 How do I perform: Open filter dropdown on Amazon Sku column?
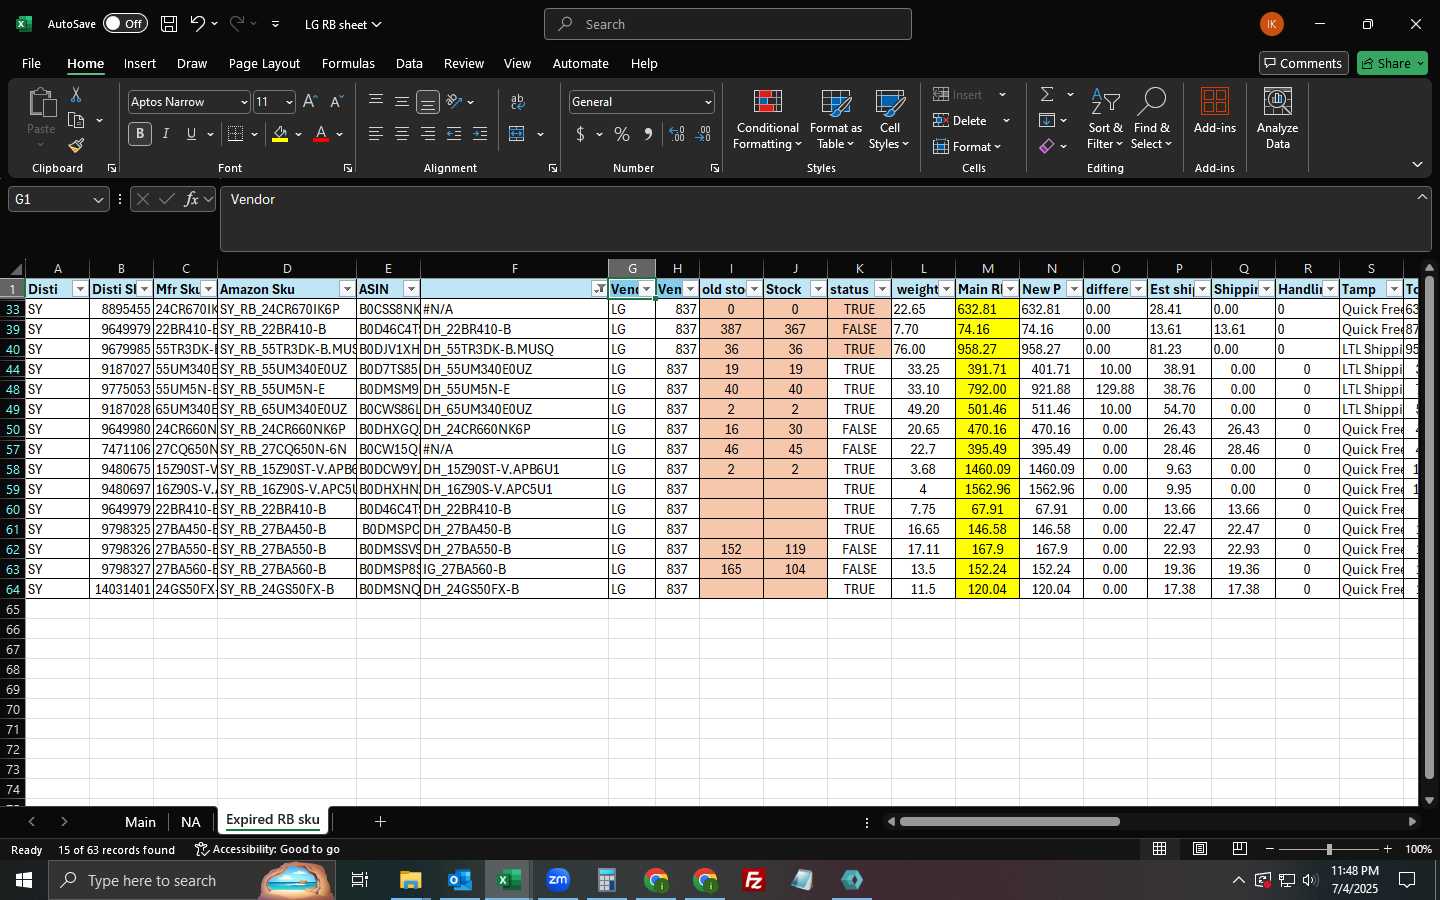346,289
